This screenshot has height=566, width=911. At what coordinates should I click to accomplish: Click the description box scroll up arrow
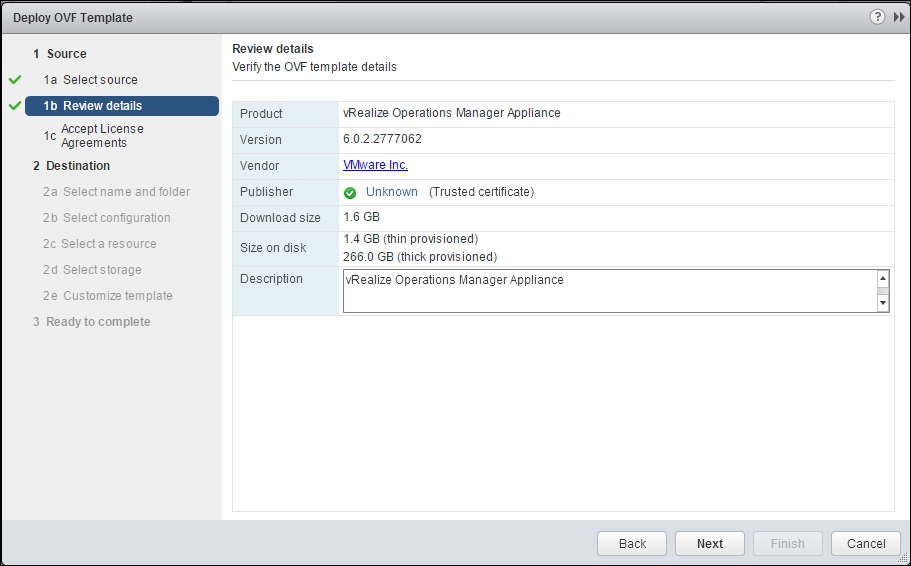(883, 278)
